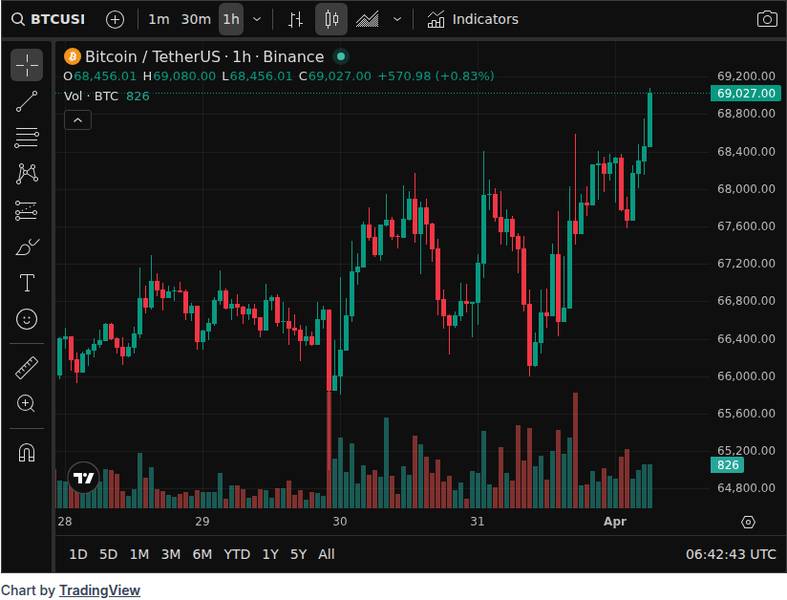Click the 30 date label on time axis

pos(340,522)
